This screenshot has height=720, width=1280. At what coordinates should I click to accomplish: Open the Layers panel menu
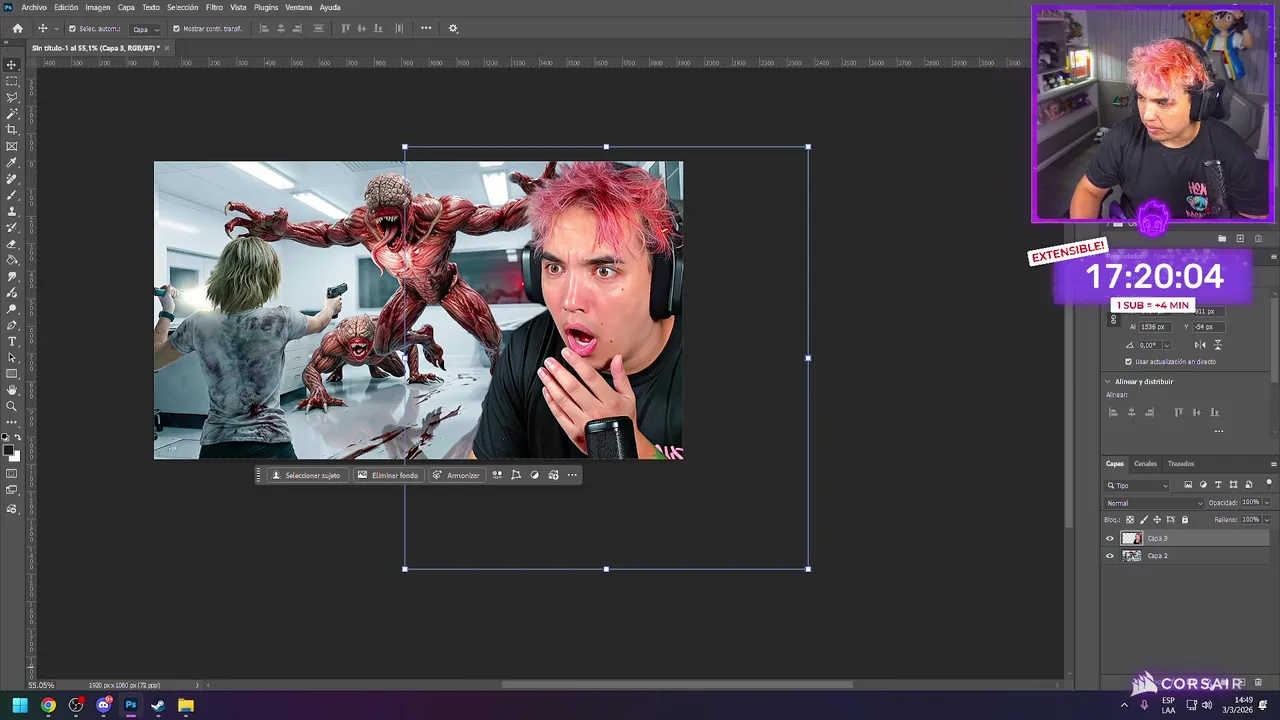pyautogui.click(x=1273, y=464)
